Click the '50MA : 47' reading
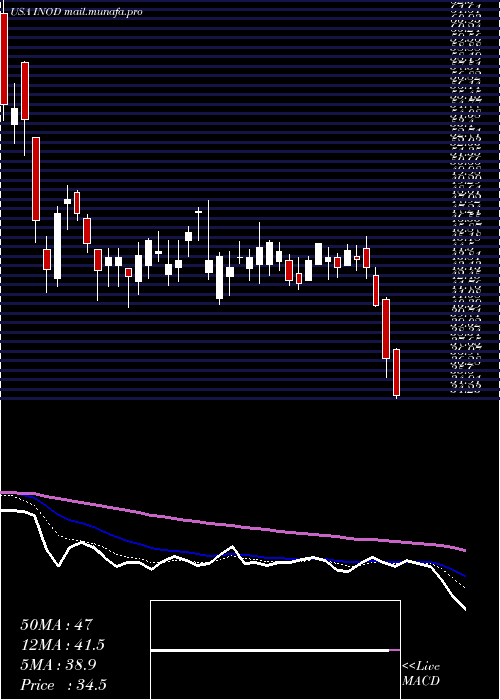The image size is (500, 700). [x=56, y=624]
